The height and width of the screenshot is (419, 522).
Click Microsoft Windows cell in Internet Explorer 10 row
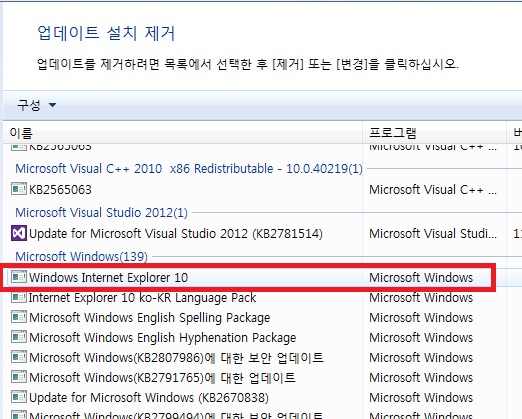click(421, 277)
